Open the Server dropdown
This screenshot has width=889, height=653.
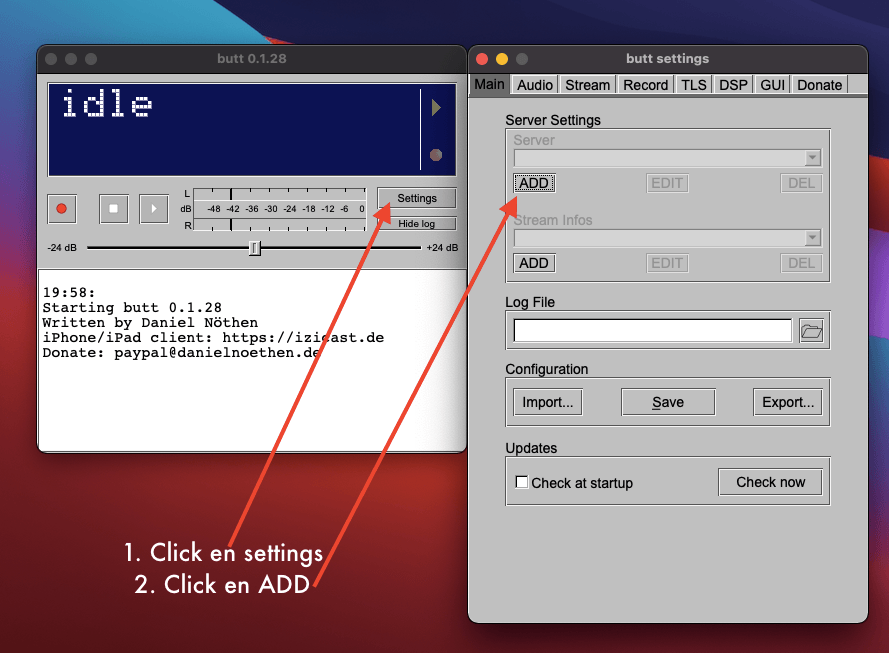[667, 157]
